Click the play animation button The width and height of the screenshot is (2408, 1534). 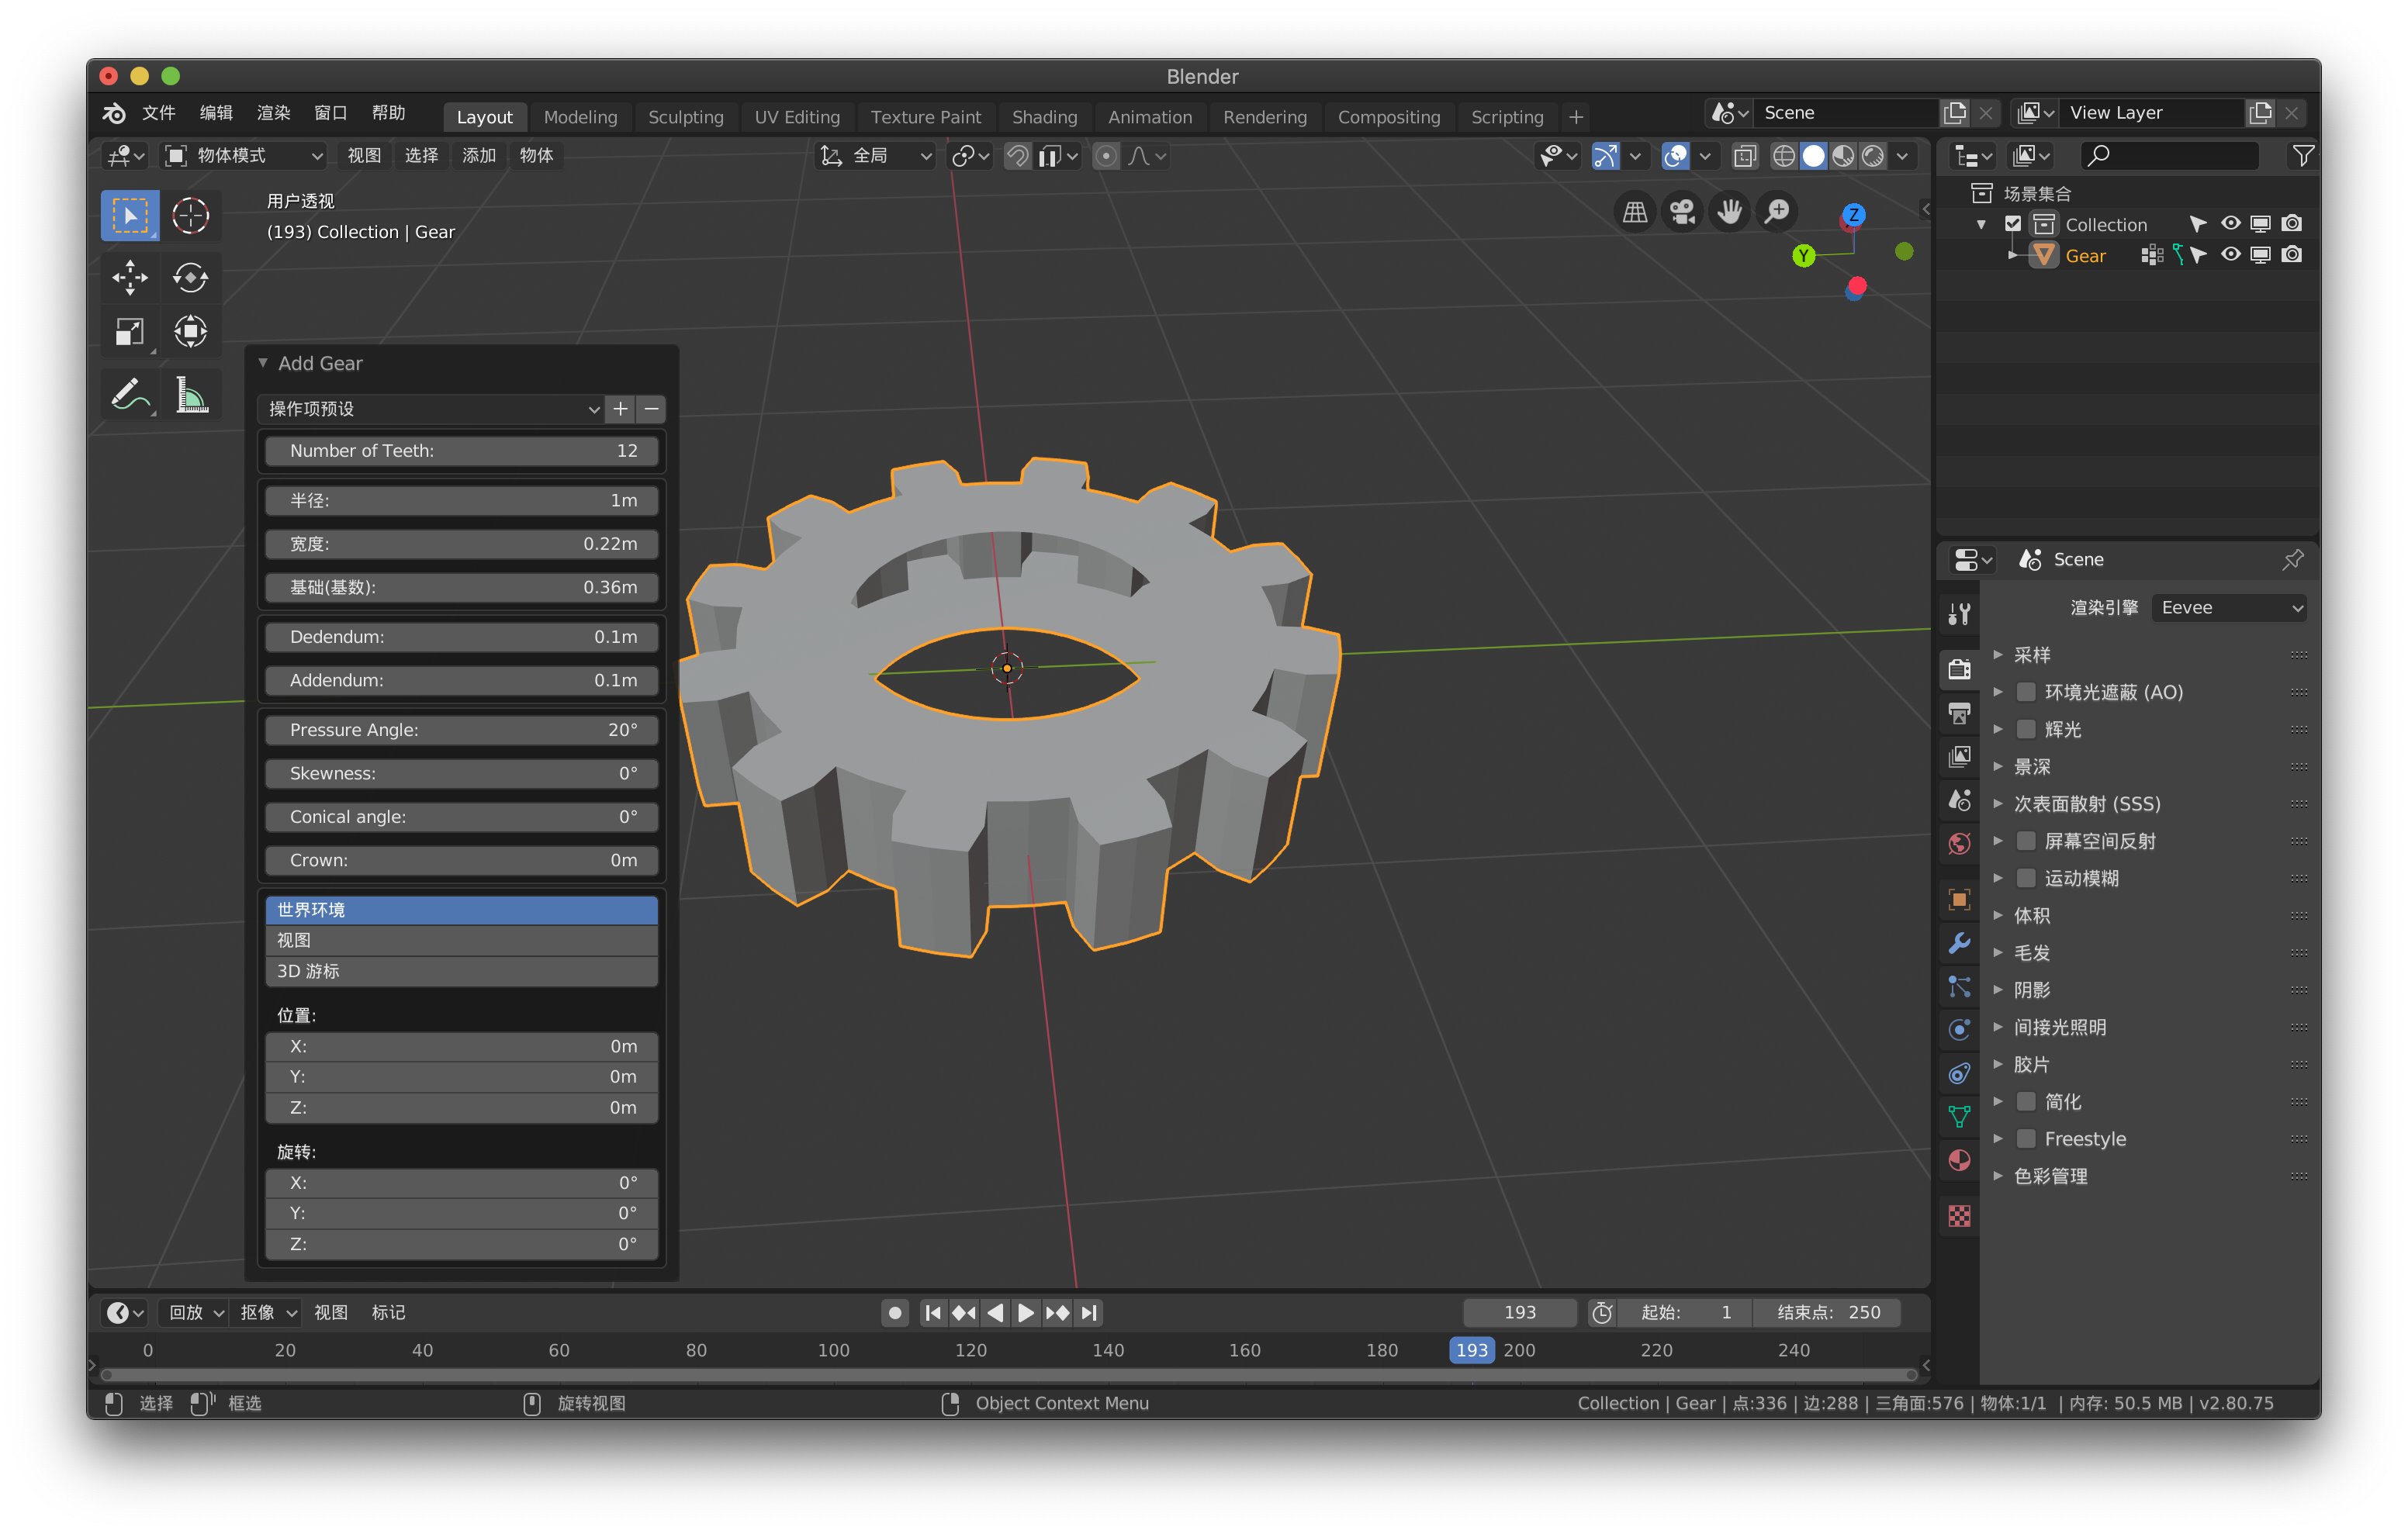click(1026, 1312)
